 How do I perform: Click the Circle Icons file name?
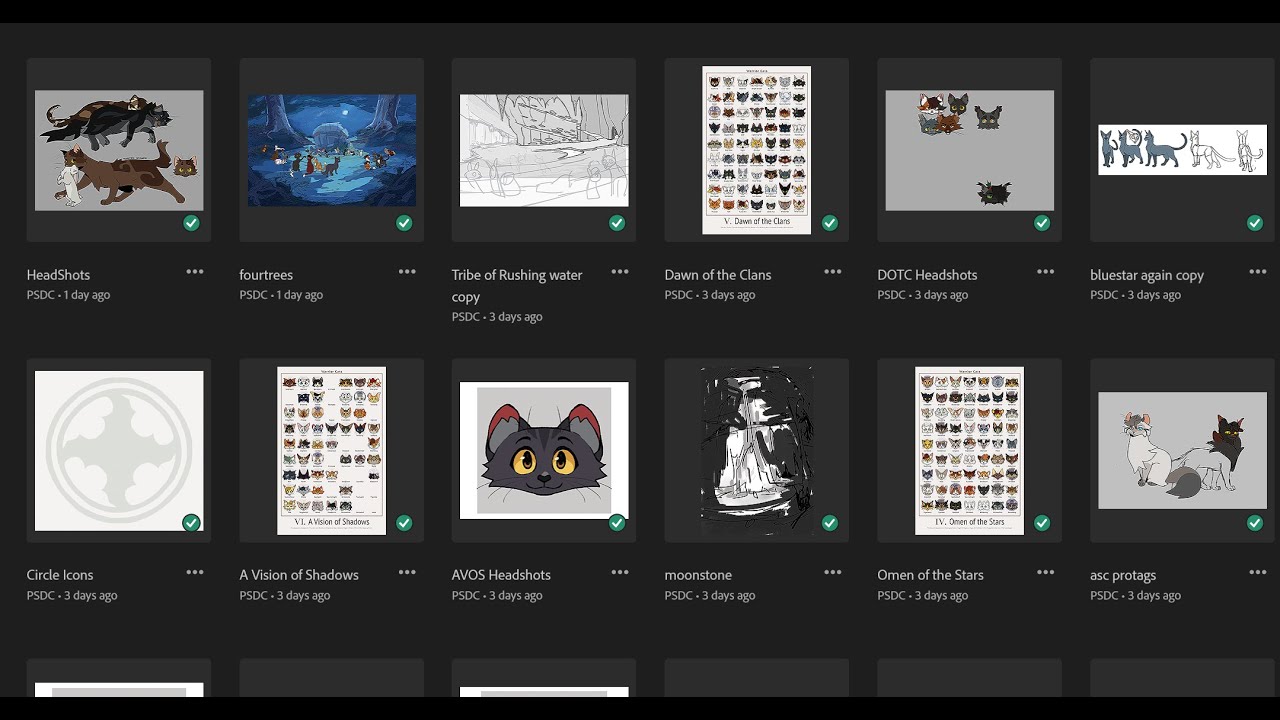(60, 575)
